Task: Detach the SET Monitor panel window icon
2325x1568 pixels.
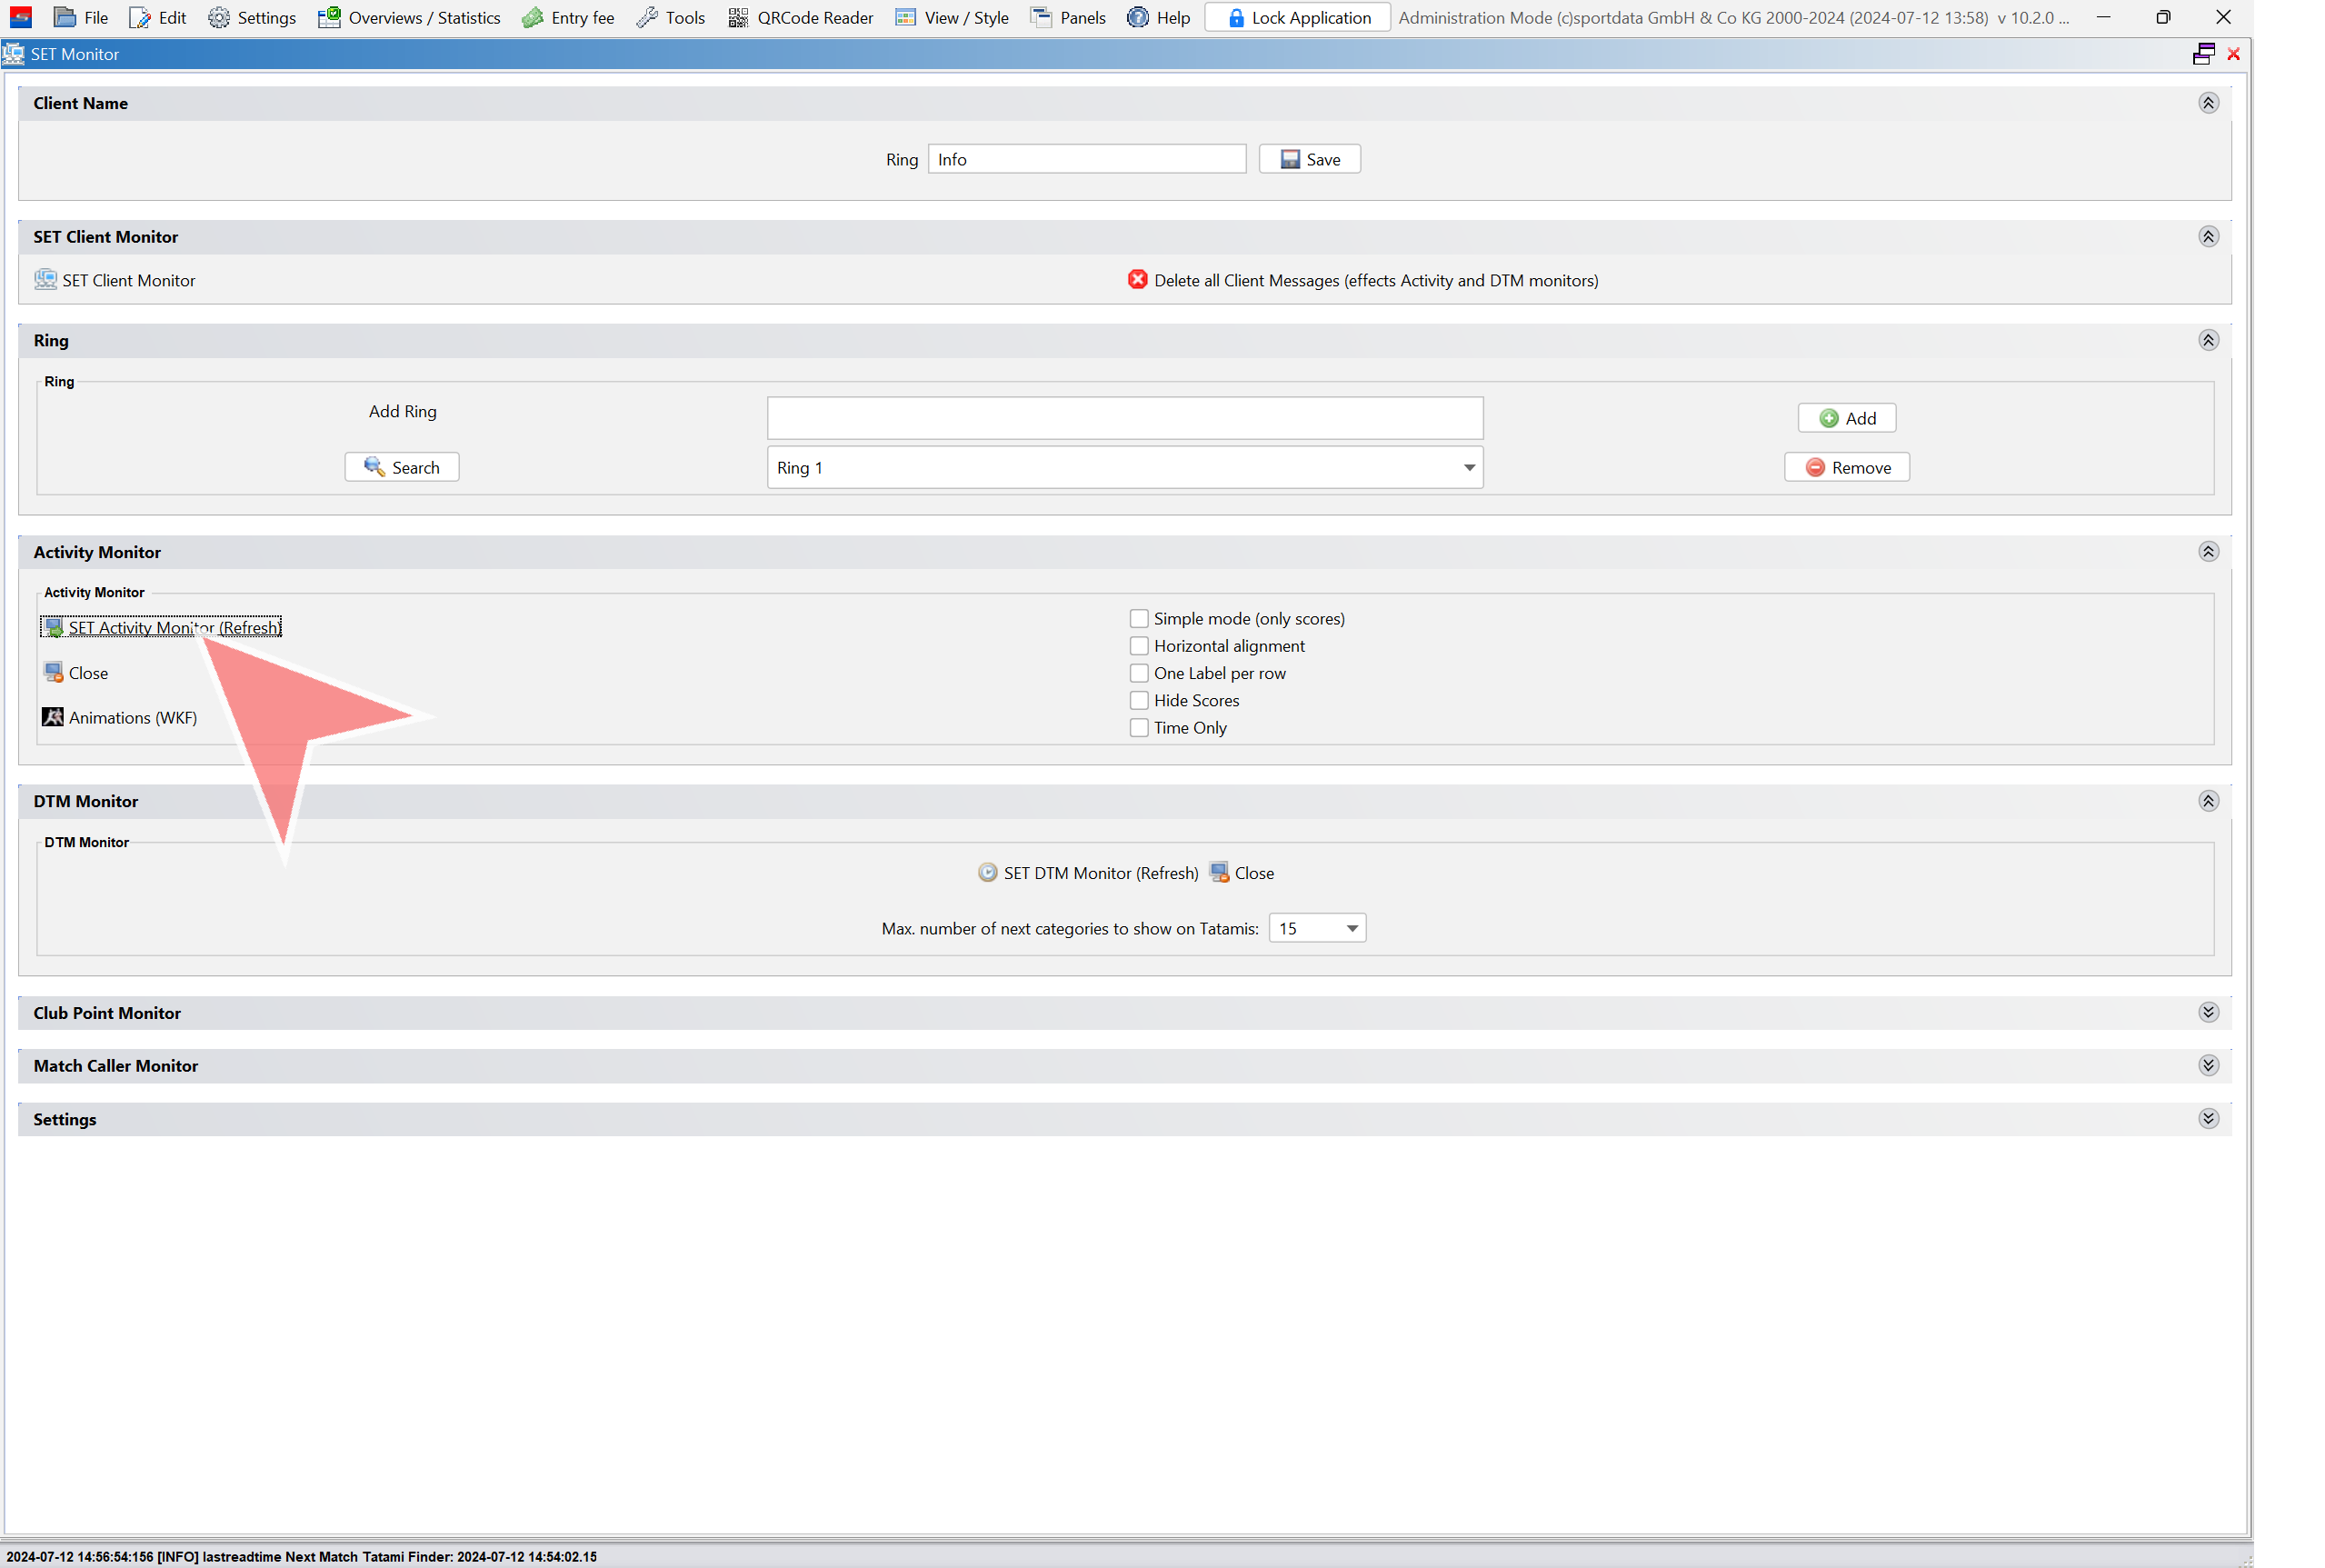Action: point(2203,54)
